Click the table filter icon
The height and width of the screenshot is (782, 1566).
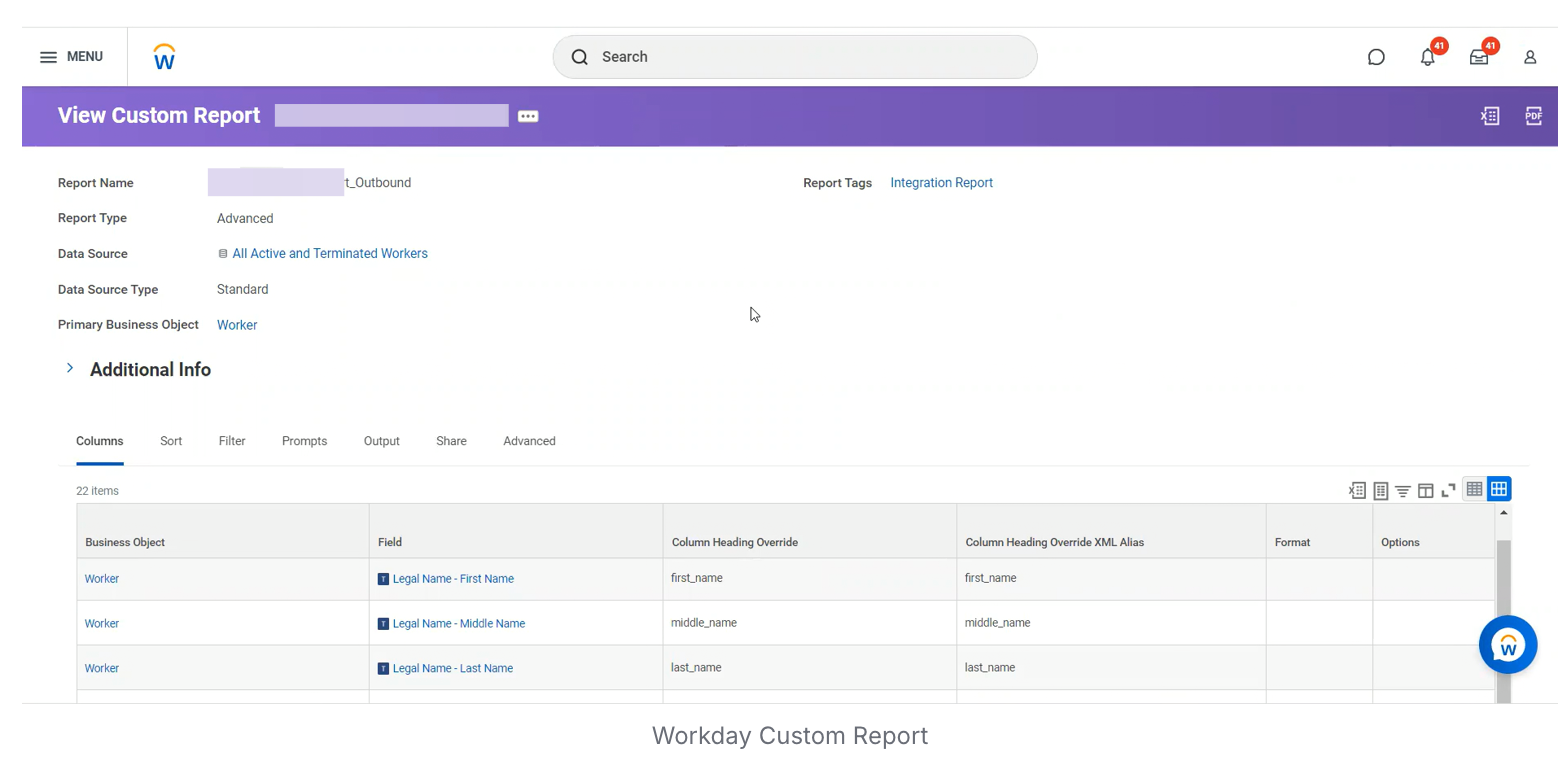(1403, 490)
